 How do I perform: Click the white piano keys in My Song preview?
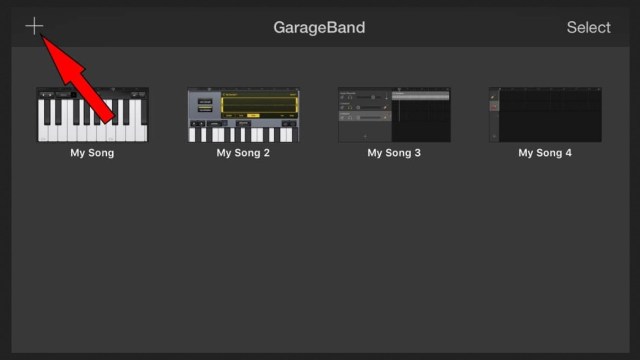[x=92, y=120]
